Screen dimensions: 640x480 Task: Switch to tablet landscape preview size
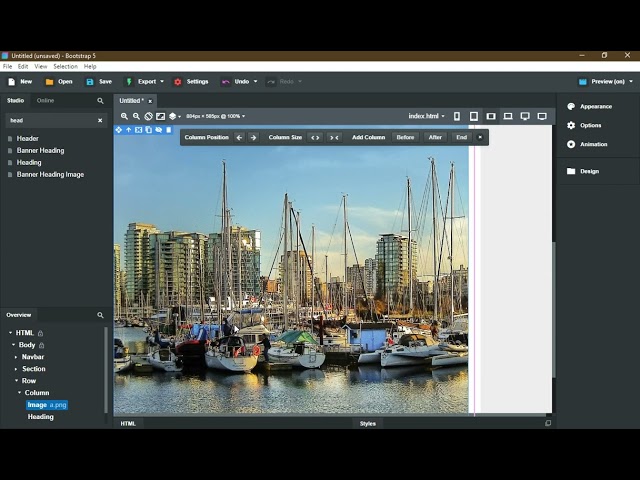[x=491, y=116]
